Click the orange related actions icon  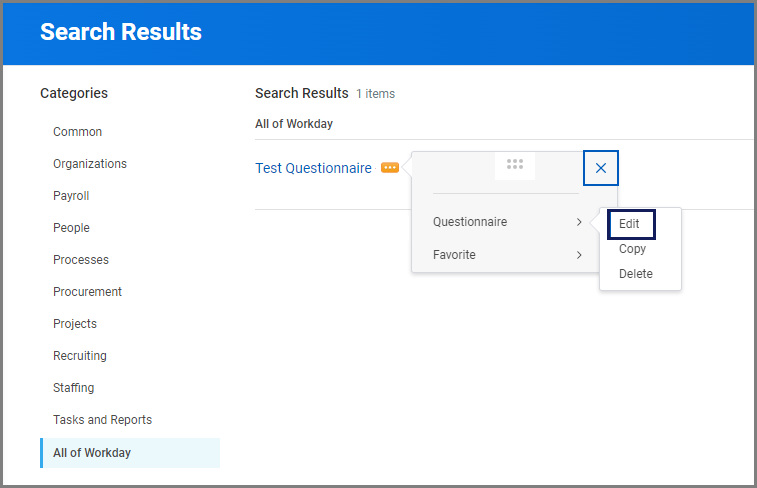pyautogui.click(x=390, y=168)
